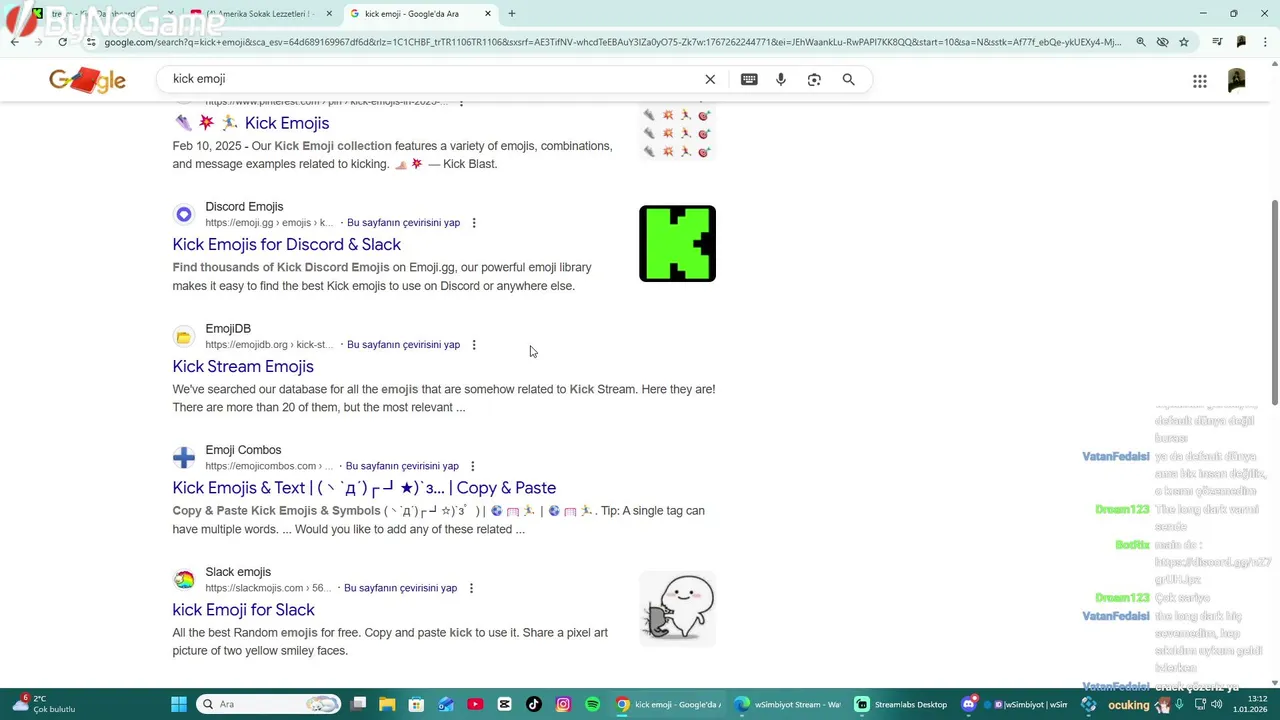Viewport: 1280px width, 720px height.
Task: Submit search with magnifier icon
Action: (x=848, y=79)
